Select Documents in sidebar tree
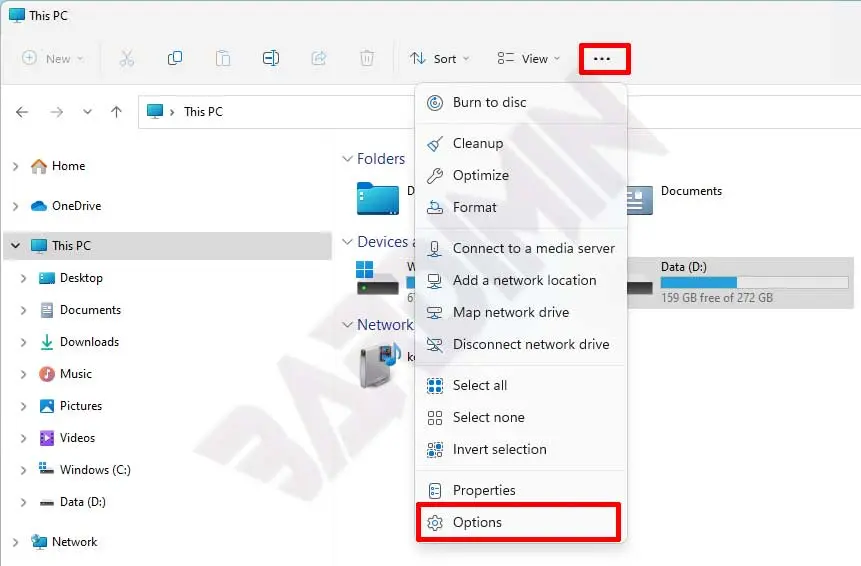The image size is (861, 566). 90,310
